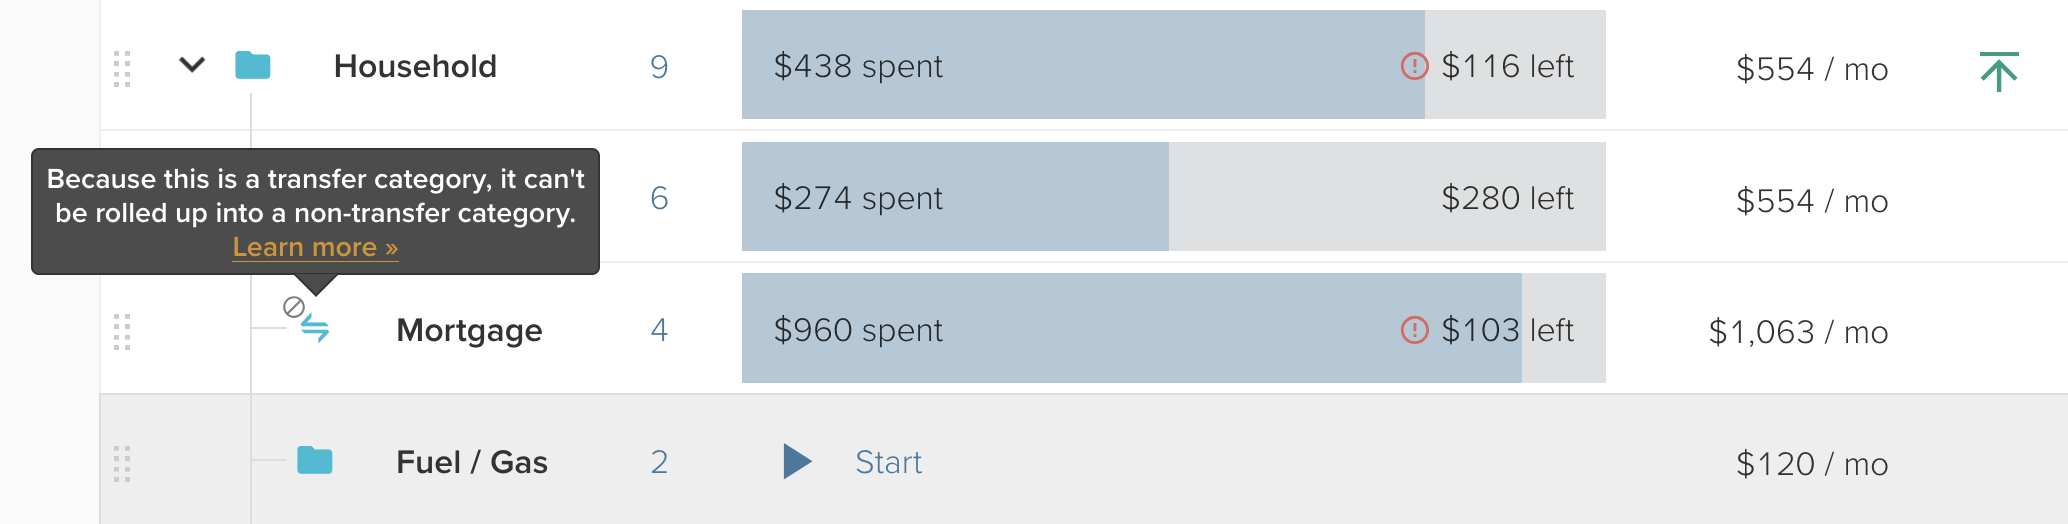Click the Household $438 spent progress bar

[1082, 66]
